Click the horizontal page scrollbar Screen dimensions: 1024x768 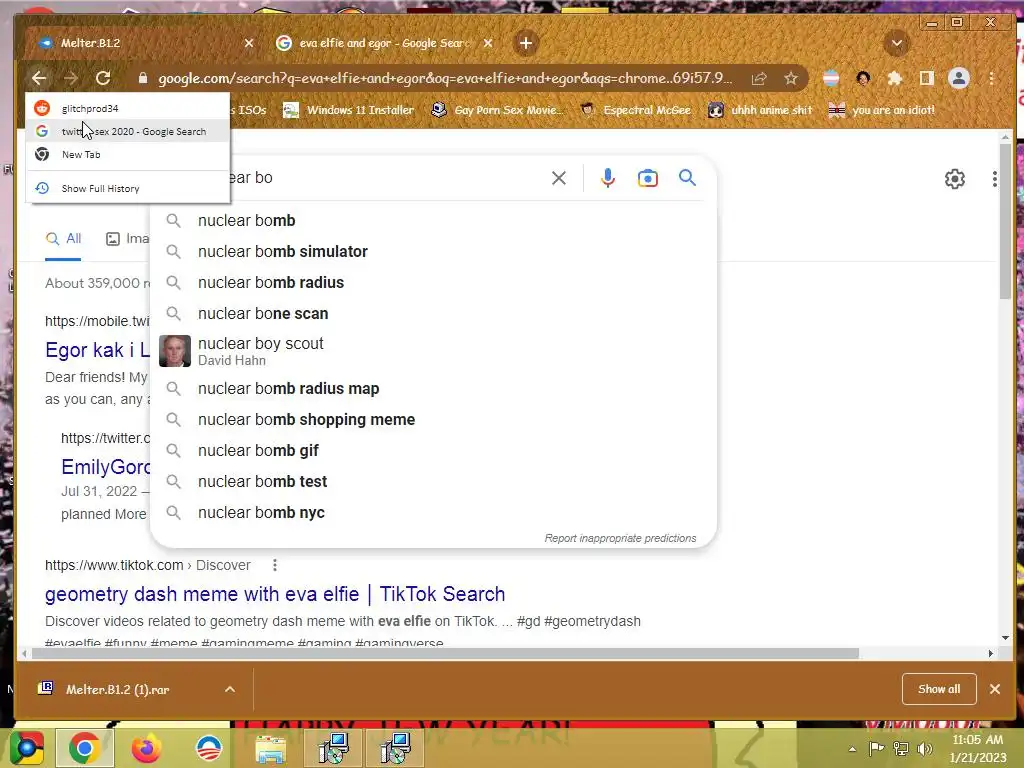coord(444,654)
